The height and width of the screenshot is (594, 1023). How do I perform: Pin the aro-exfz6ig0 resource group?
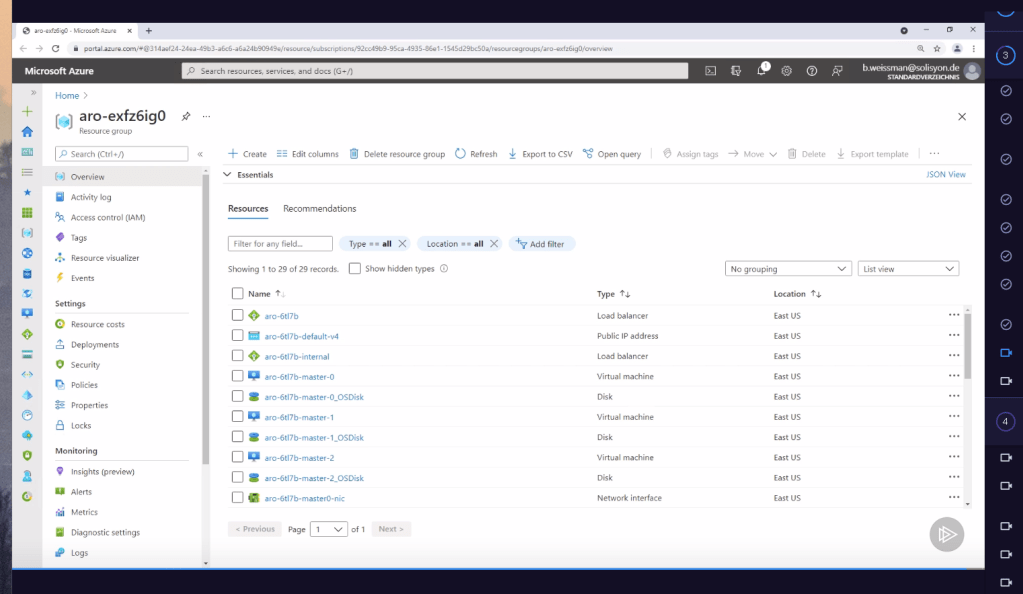(186, 116)
